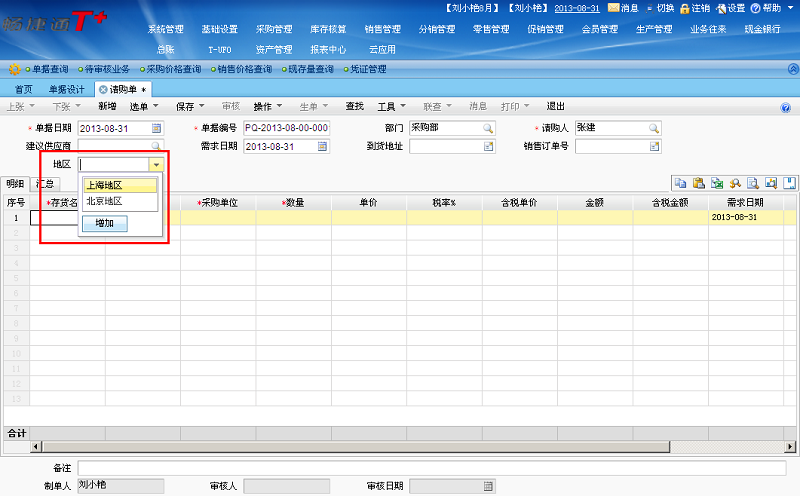Click the search icon in the 部门 field
Image resolution: width=800 pixels, height=496 pixels.
[488, 128]
